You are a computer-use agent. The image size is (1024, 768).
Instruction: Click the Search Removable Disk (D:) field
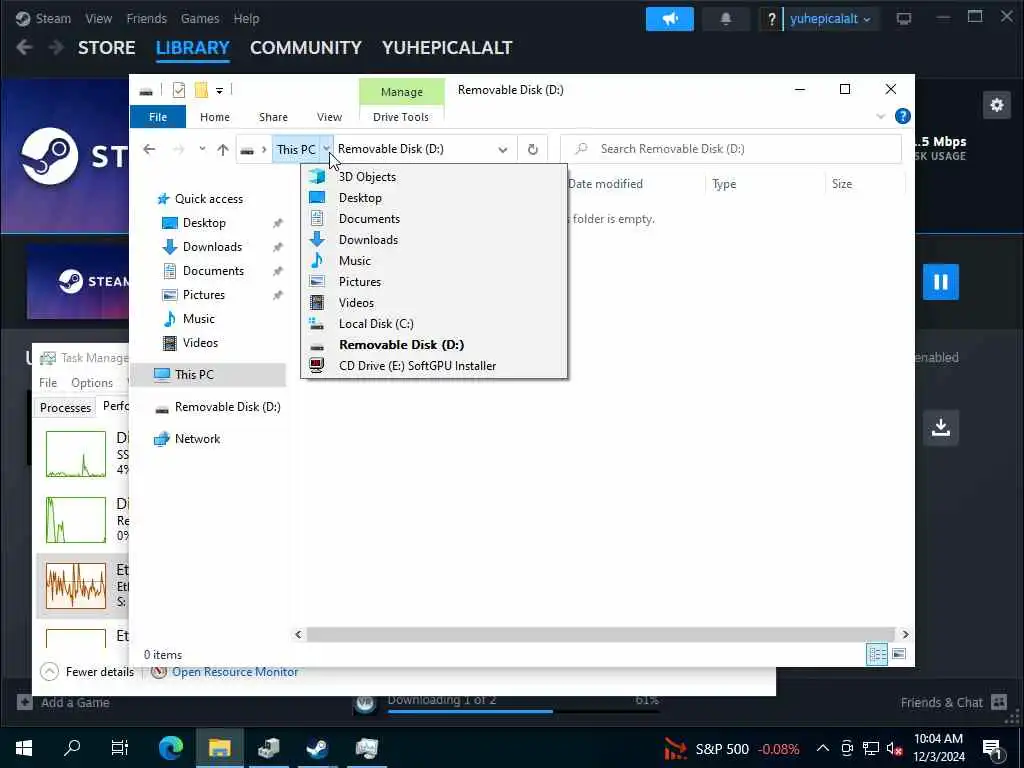[731, 149]
